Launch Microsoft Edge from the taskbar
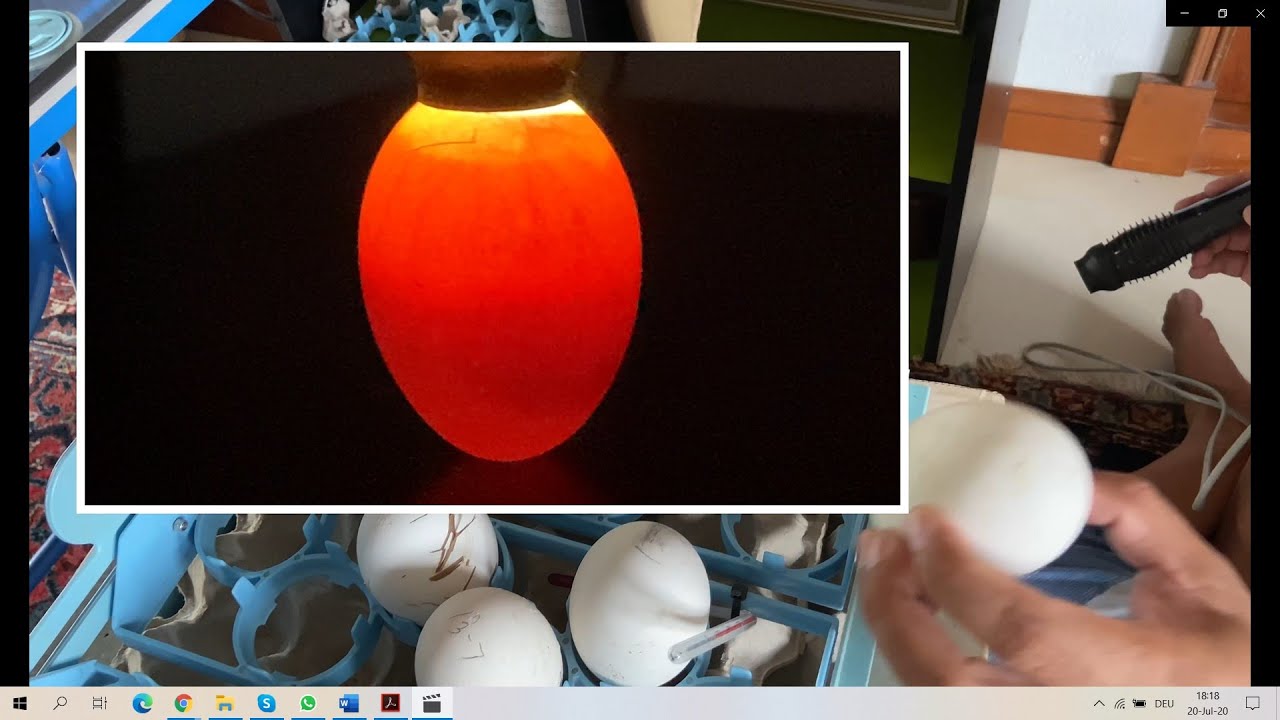This screenshot has width=1280, height=720. pyautogui.click(x=142, y=703)
